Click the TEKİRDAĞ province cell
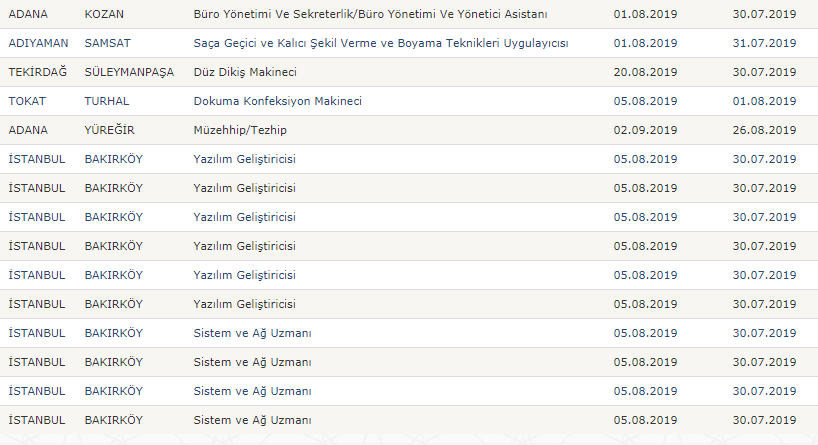818x445 pixels. [36, 72]
